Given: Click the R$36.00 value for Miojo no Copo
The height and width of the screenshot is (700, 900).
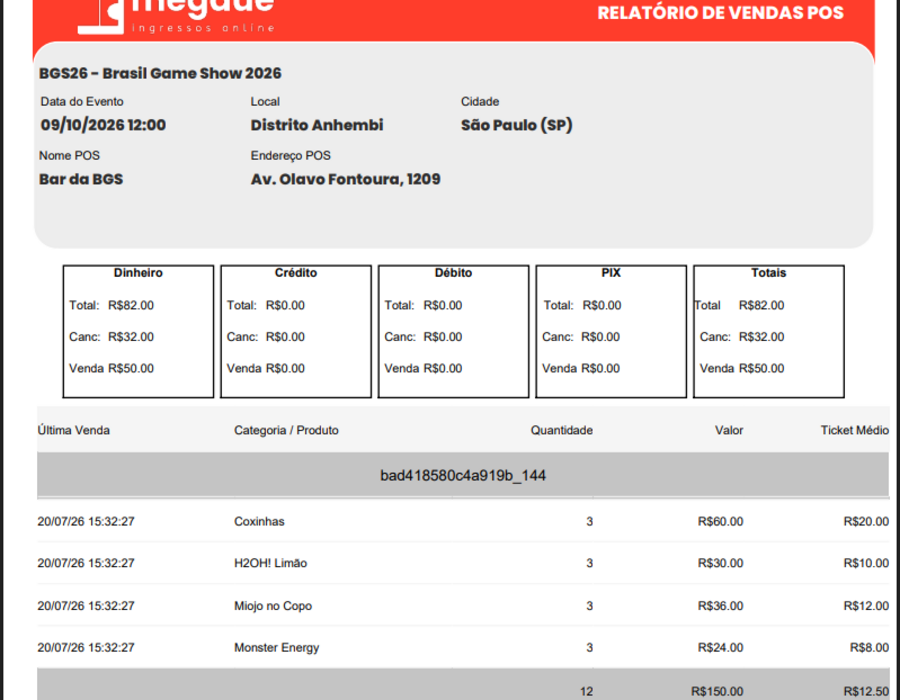Looking at the screenshot, I should coord(720,606).
